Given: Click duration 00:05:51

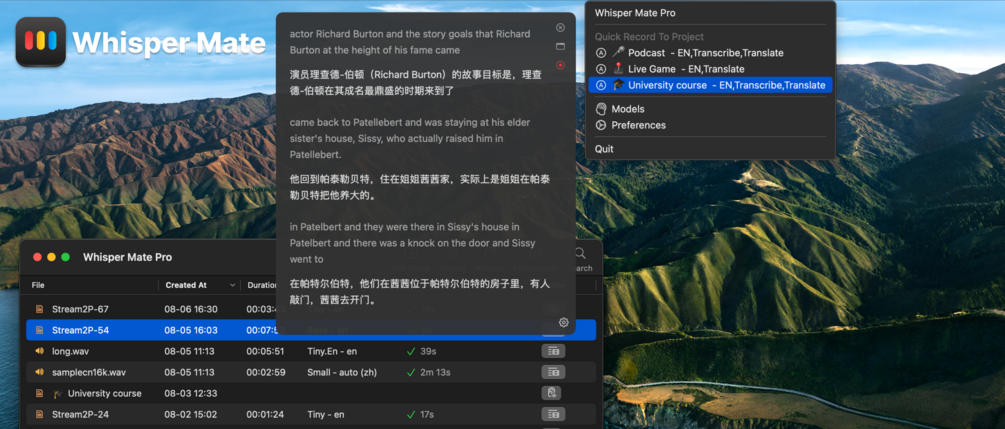Looking at the screenshot, I should (x=265, y=351).
